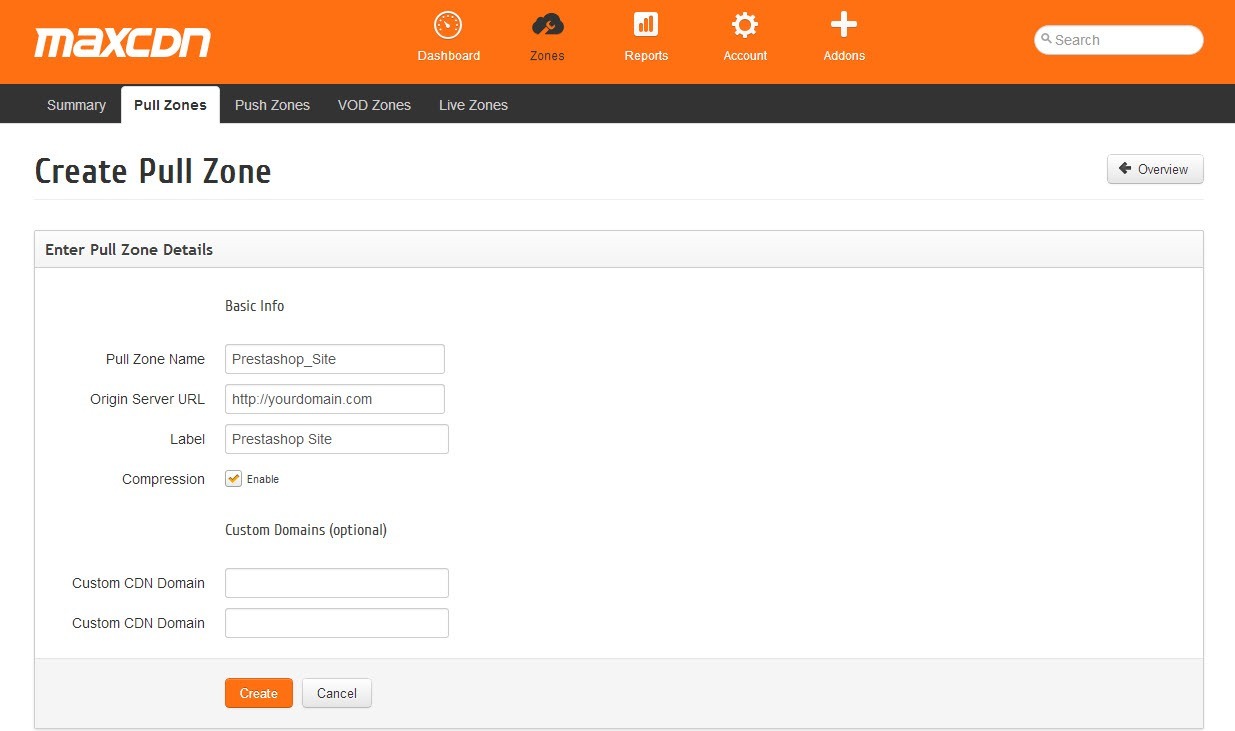Screen dimensions: 1235x731
Task: Switch to the Push Zones tab
Action: click(x=272, y=105)
